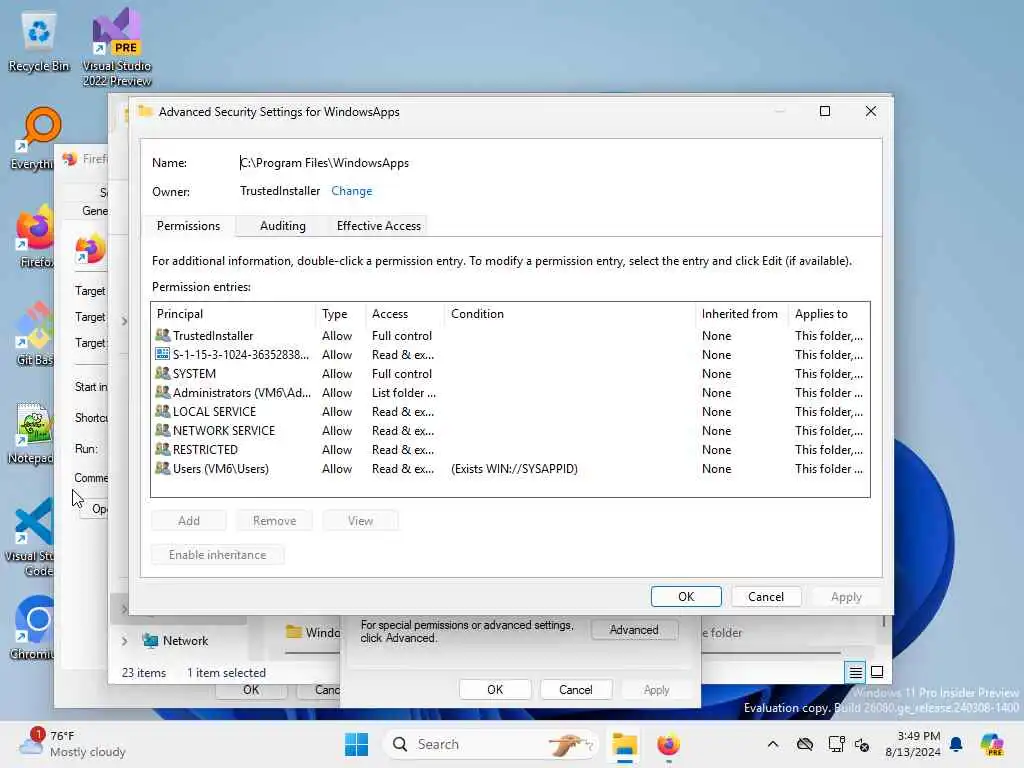Sort entries by Access column header
The width and height of the screenshot is (1024, 768).
[x=406, y=314]
